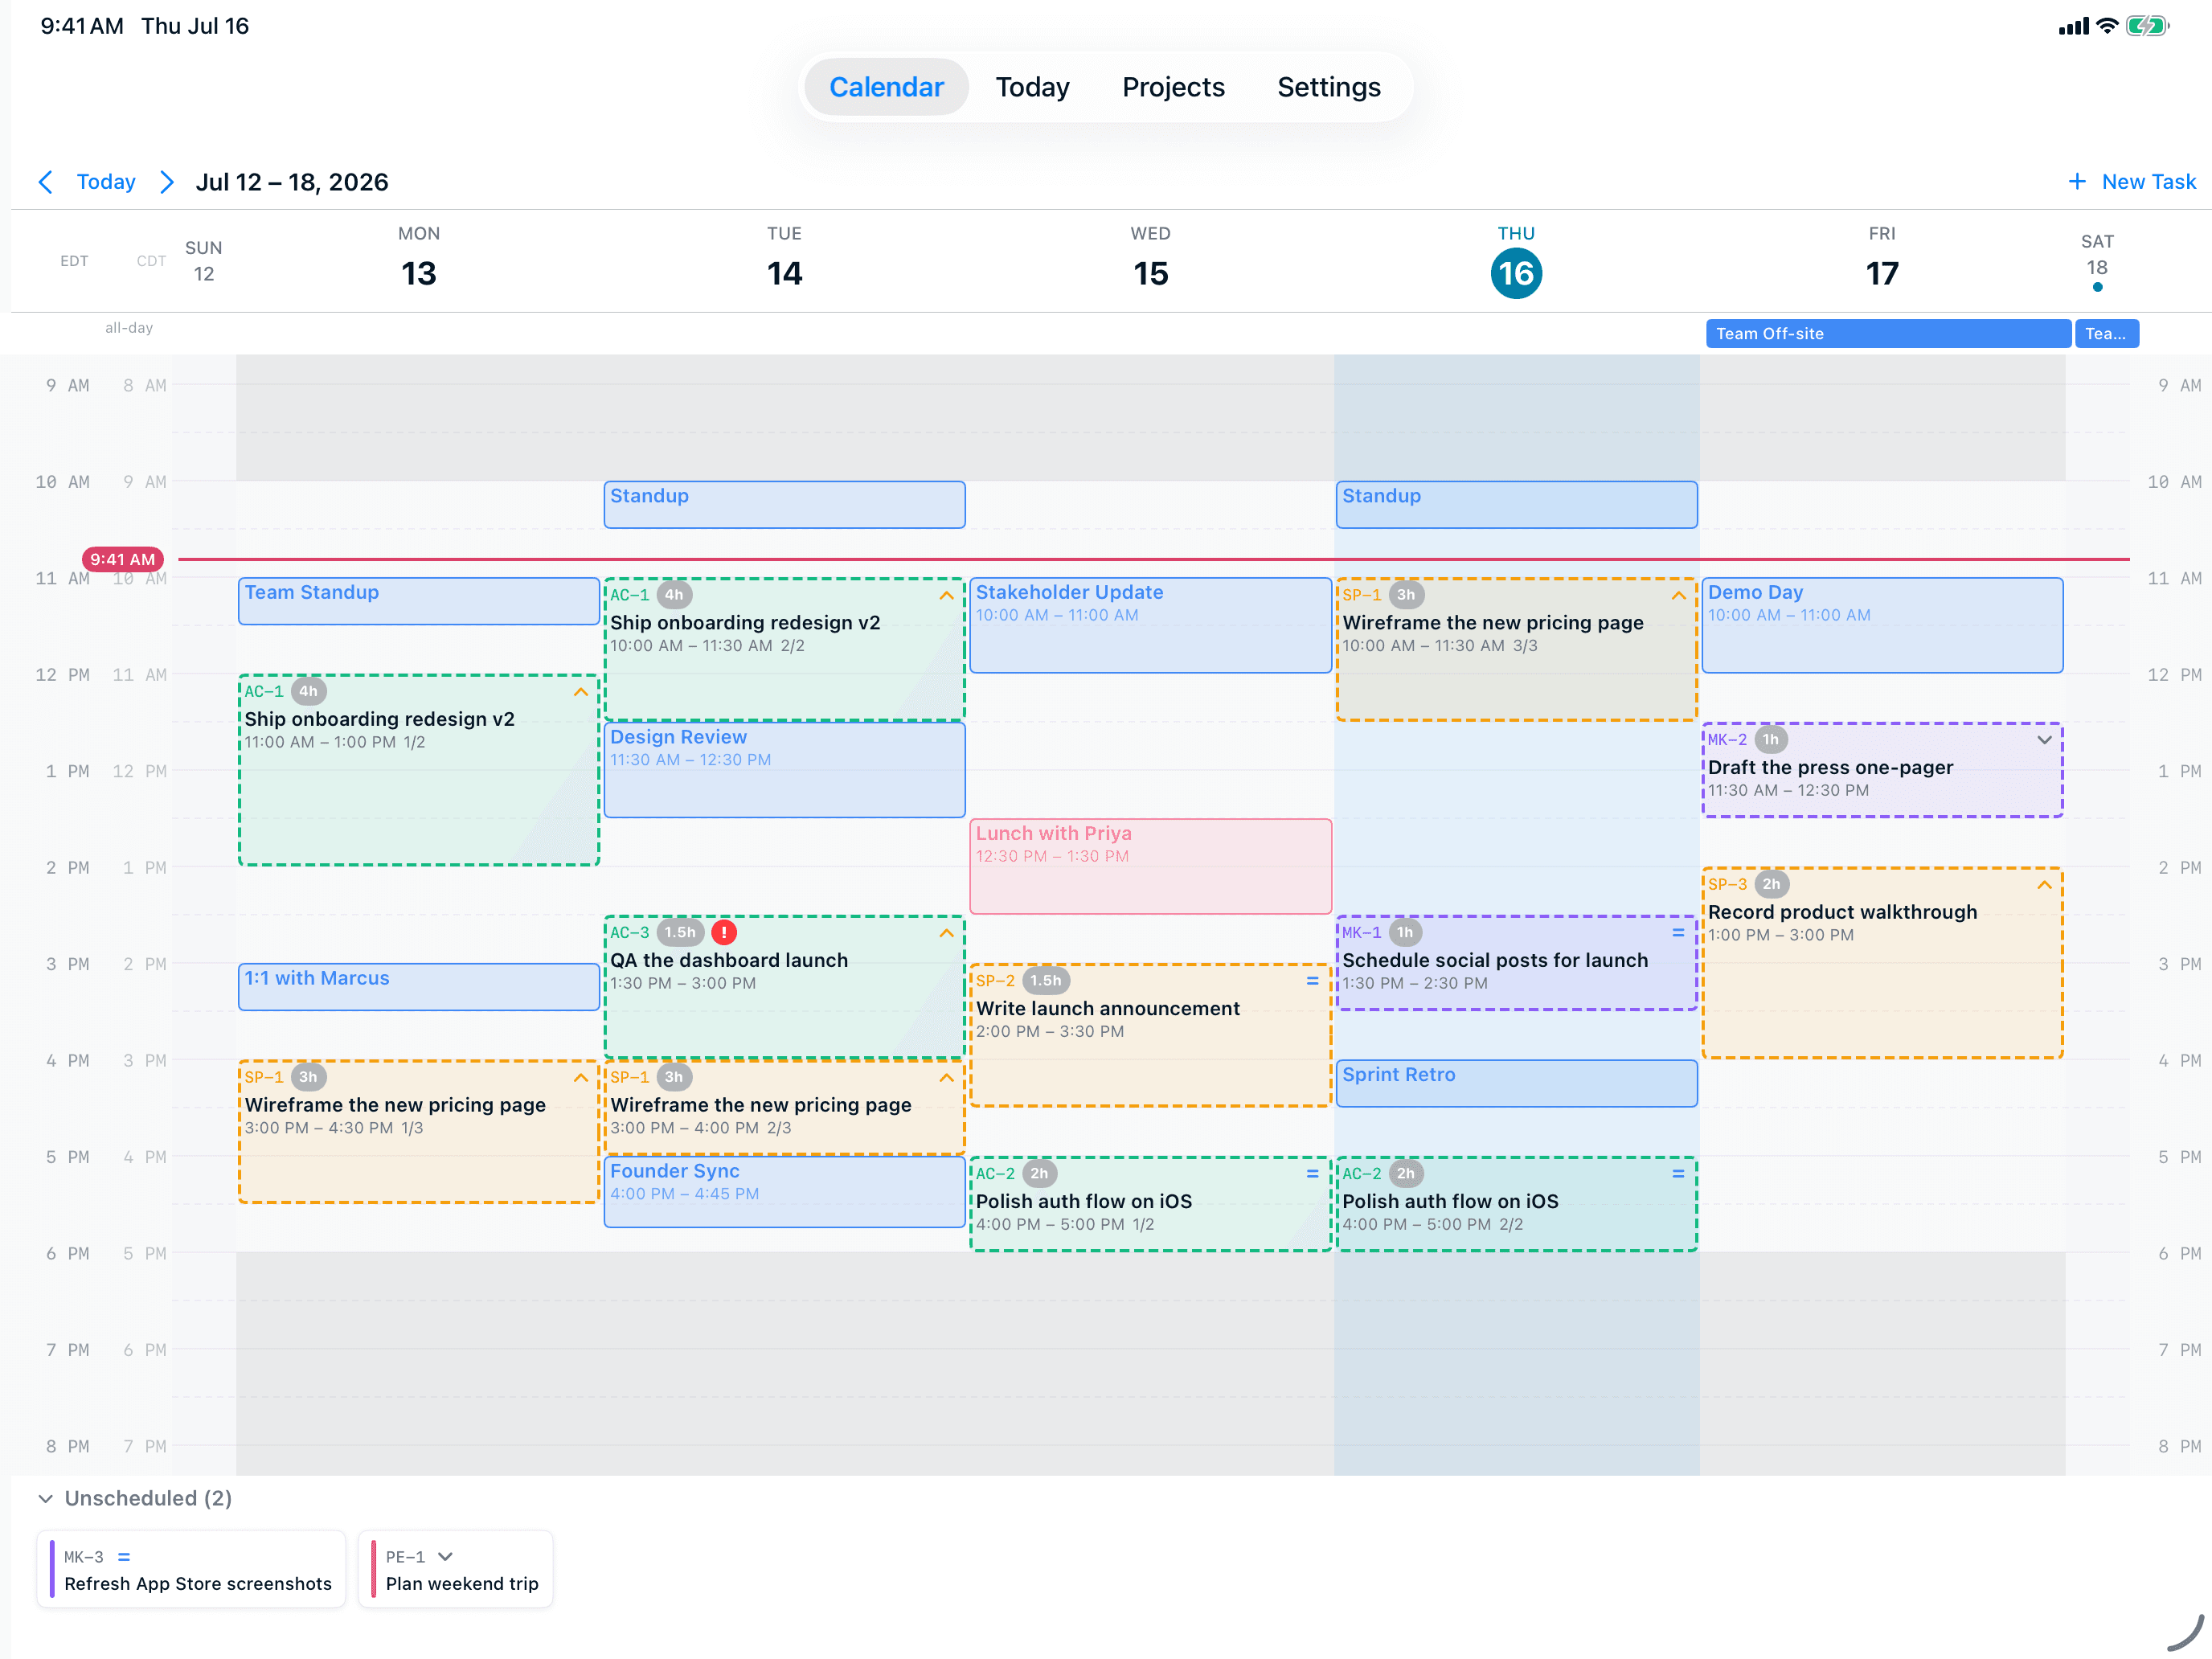The image size is (2212, 1659).
Task: Click medium-priority icon on Wednesday's Polish auth flow
Action: pos(1312,1174)
